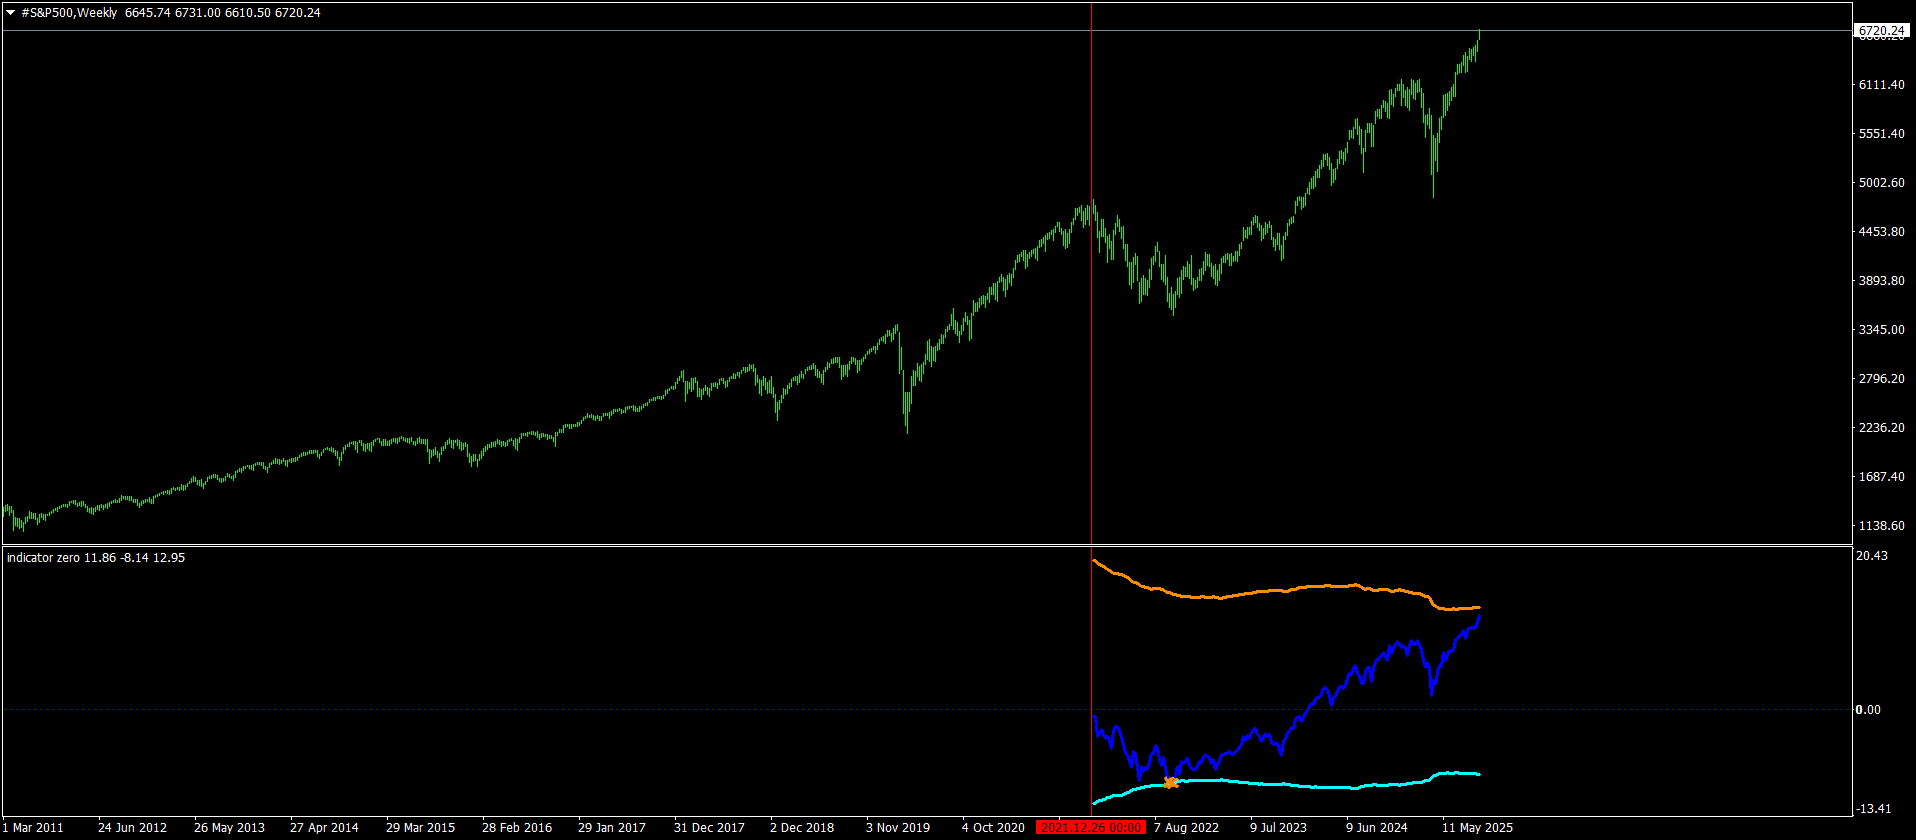Image resolution: width=1916 pixels, height=840 pixels.
Task: Click the 7 Aug 2022 date label
Action: pos(1186,828)
